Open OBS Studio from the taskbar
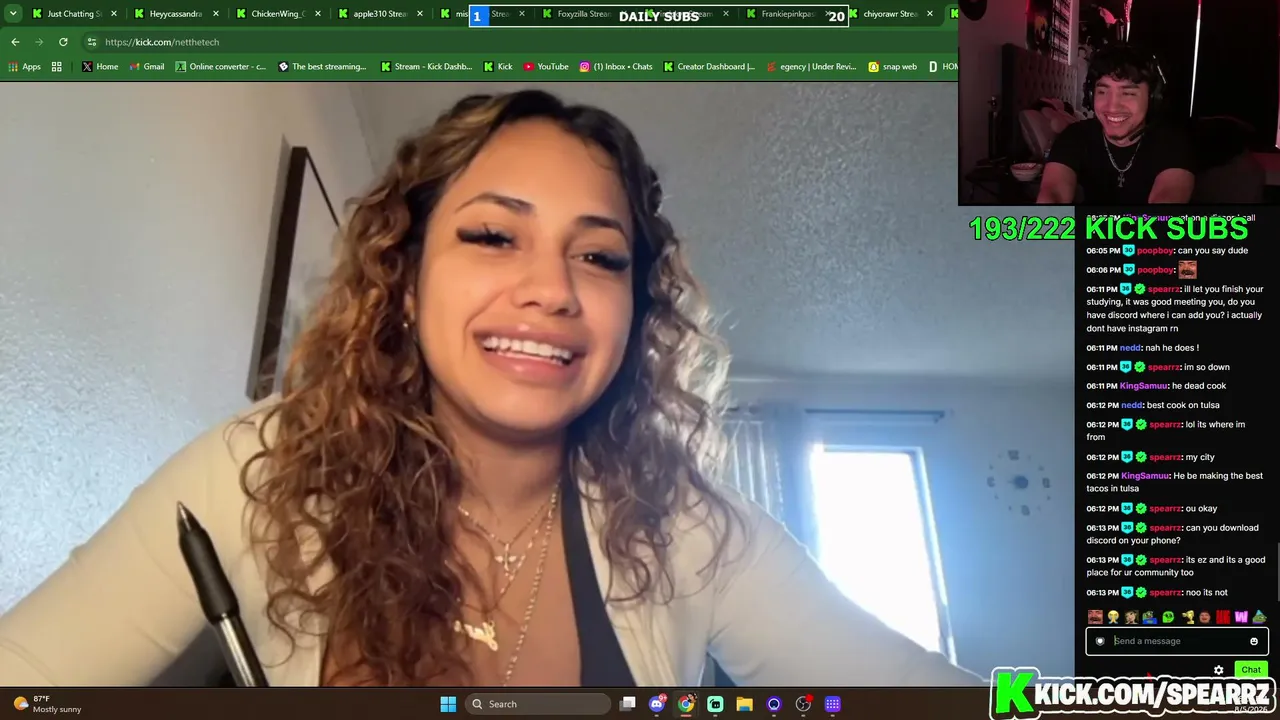 (803, 704)
